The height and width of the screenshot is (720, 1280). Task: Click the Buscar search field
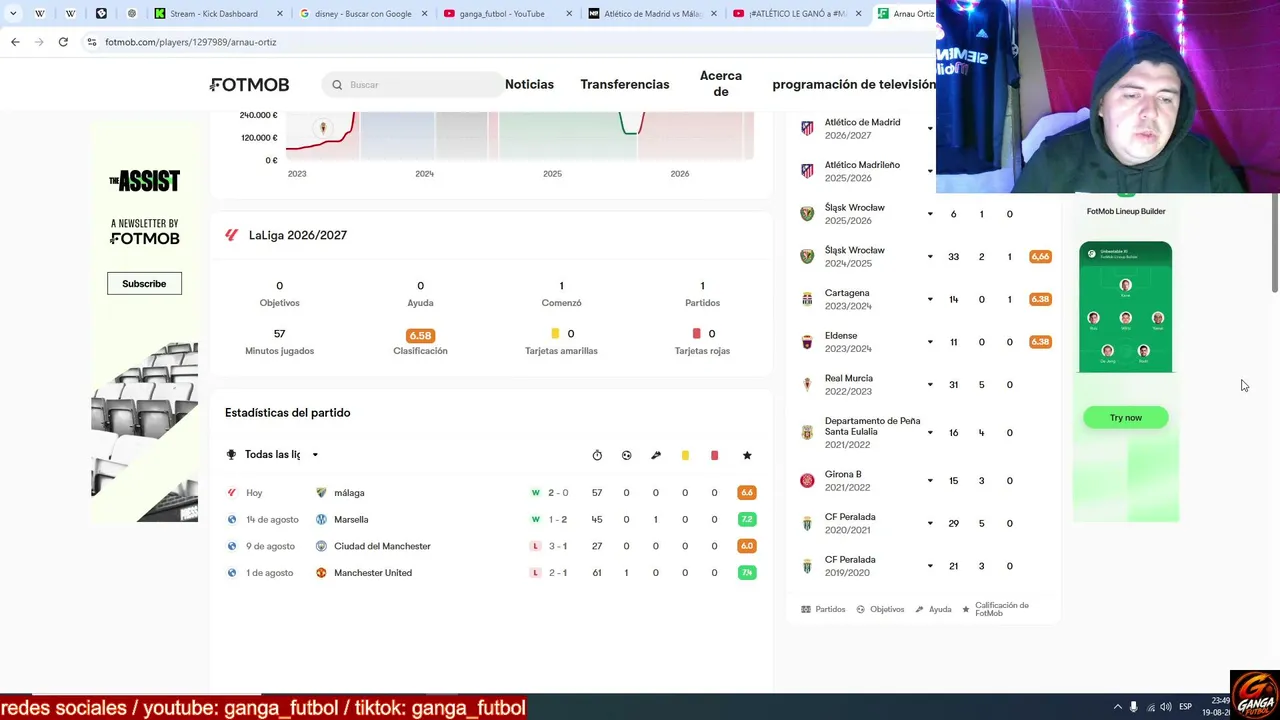coord(413,85)
